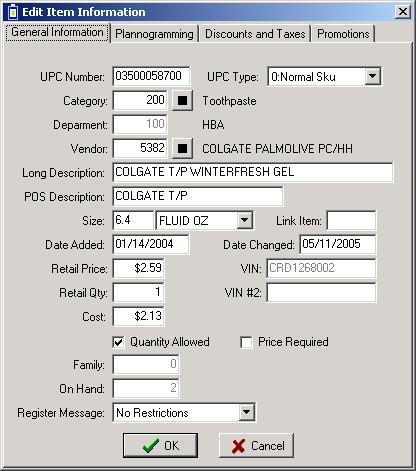Screen dimensions: 416x471
Task: Open the FLUID OZ size unit dropdown
Action: 245,220
